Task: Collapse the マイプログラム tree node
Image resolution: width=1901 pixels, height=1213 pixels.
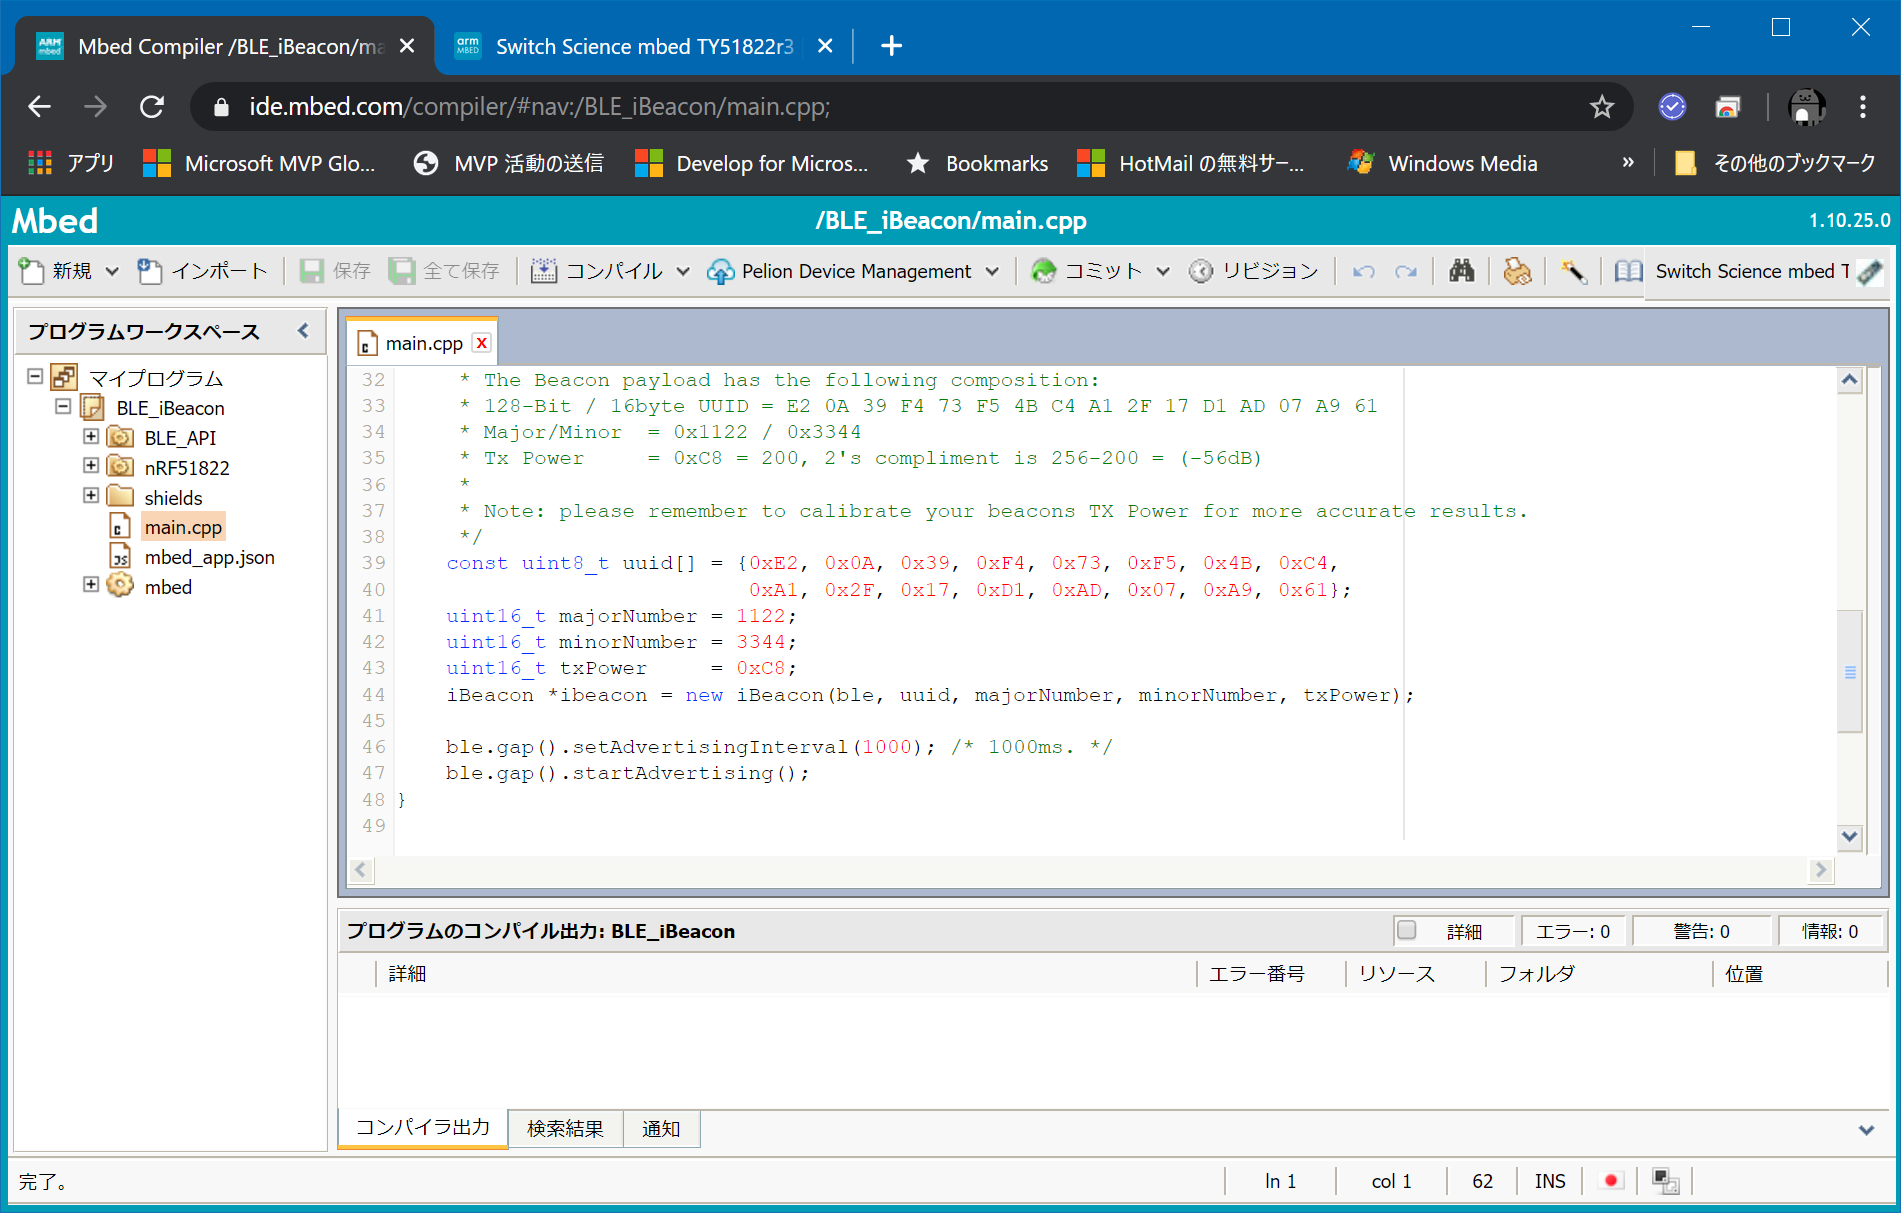Action: pyautogui.click(x=35, y=377)
